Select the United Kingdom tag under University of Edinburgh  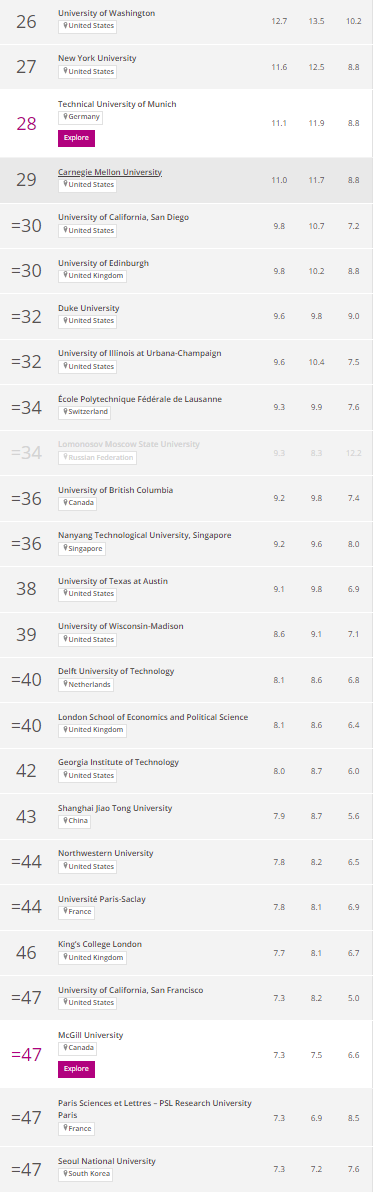93,276
